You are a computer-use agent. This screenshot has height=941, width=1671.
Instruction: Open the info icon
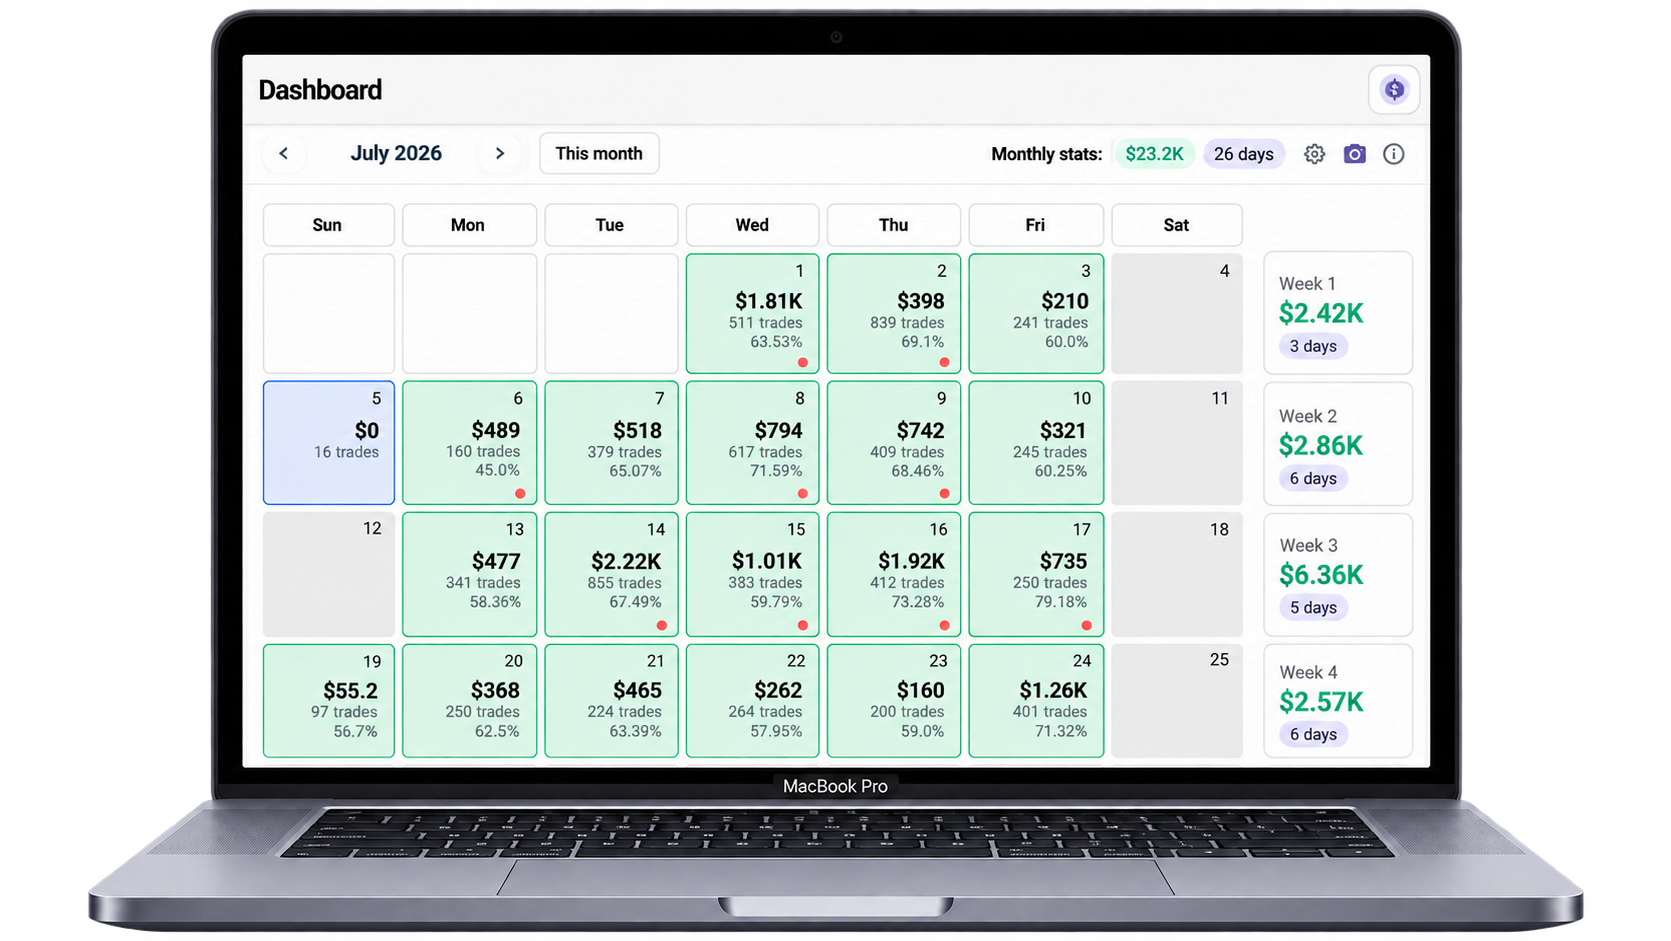point(1393,154)
